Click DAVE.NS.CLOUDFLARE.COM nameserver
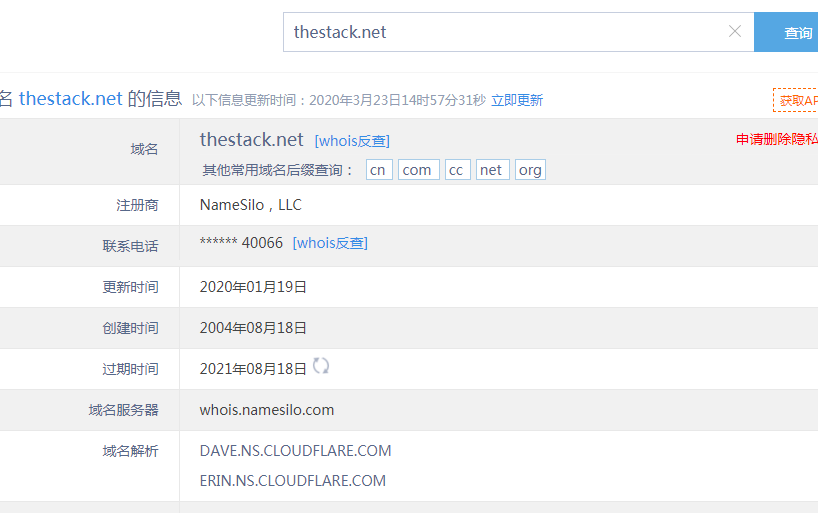Viewport: 818px width, 513px height. (295, 450)
